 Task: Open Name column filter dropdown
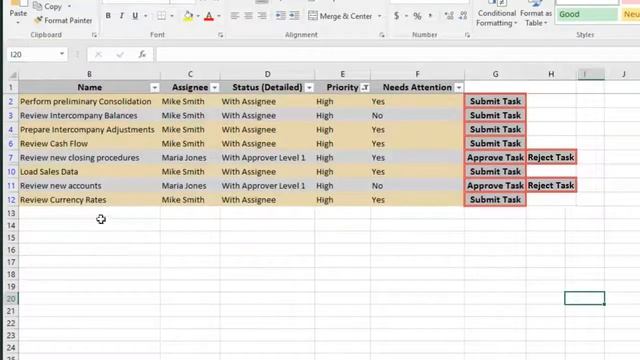coord(154,87)
